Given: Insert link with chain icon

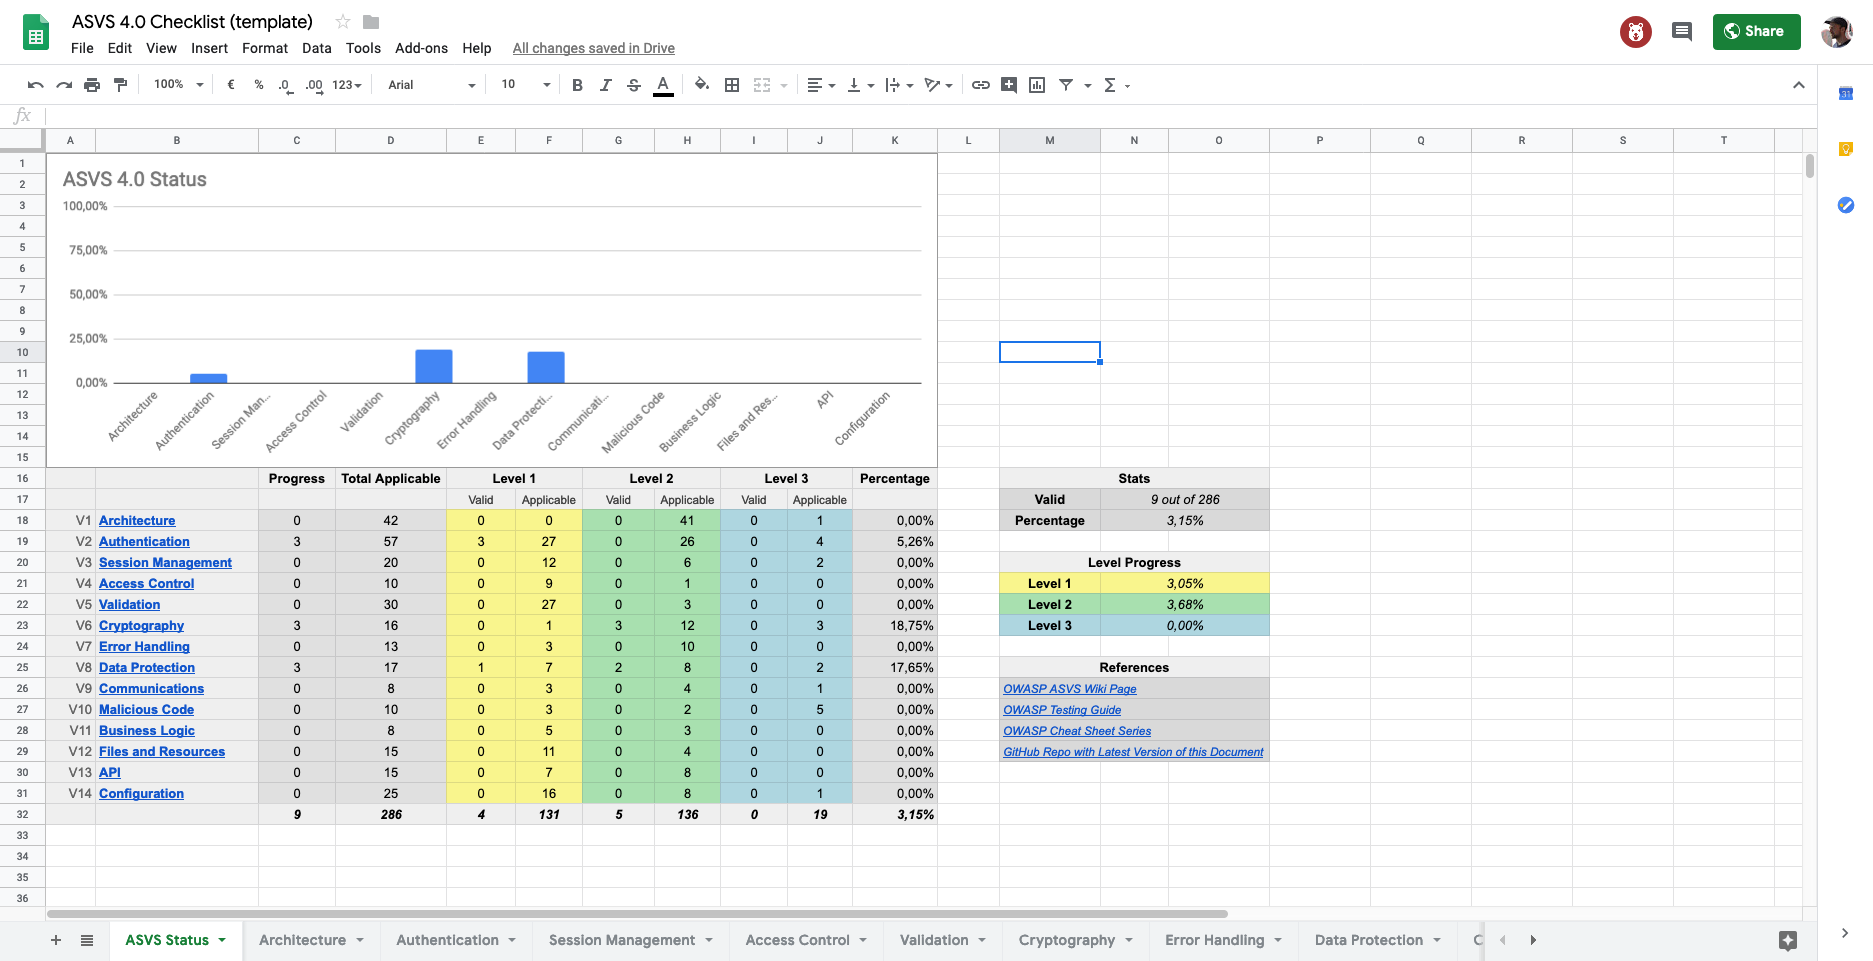Looking at the screenshot, I should pyautogui.click(x=981, y=85).
